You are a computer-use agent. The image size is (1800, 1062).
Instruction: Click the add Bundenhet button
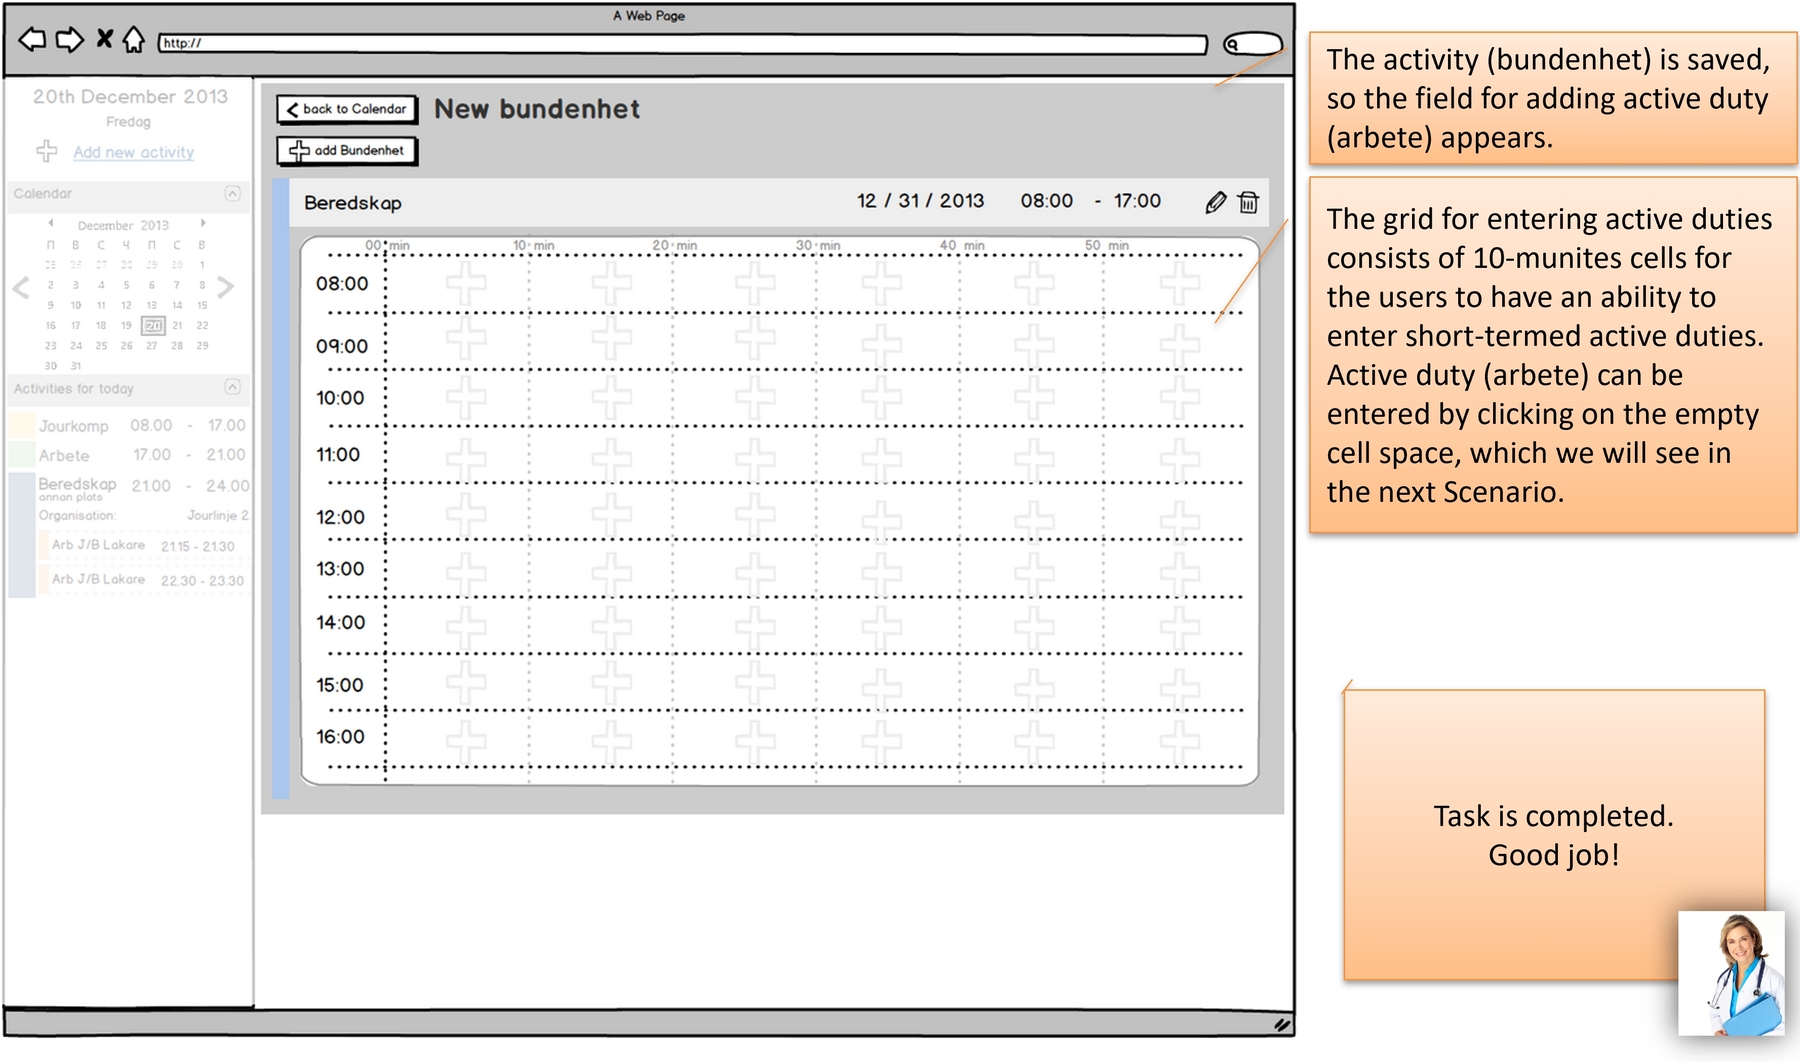point(347,151)
